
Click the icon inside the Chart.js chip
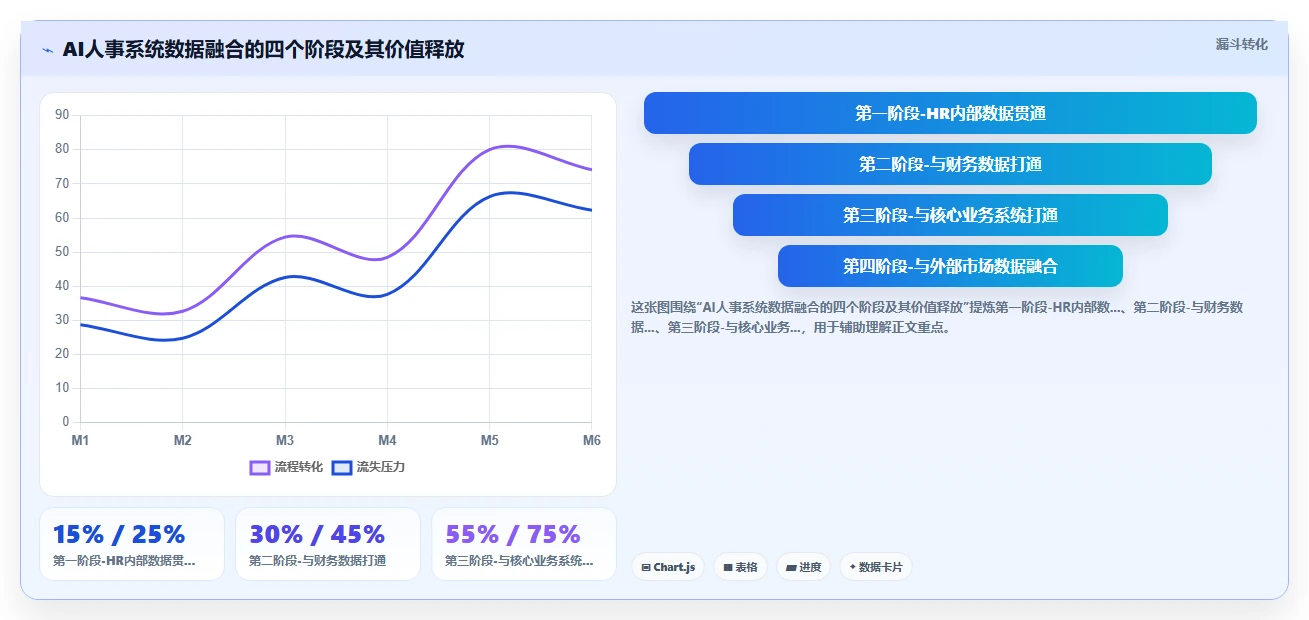point(646,568)
